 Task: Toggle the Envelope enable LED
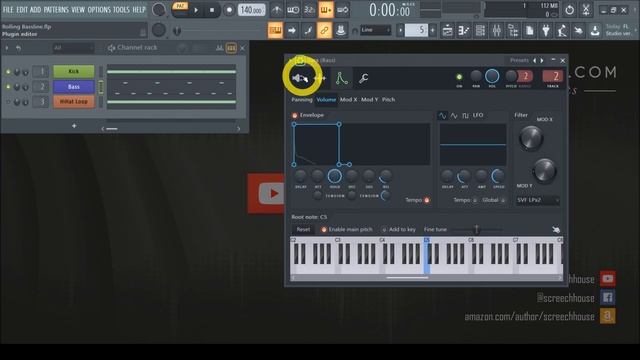295,116
